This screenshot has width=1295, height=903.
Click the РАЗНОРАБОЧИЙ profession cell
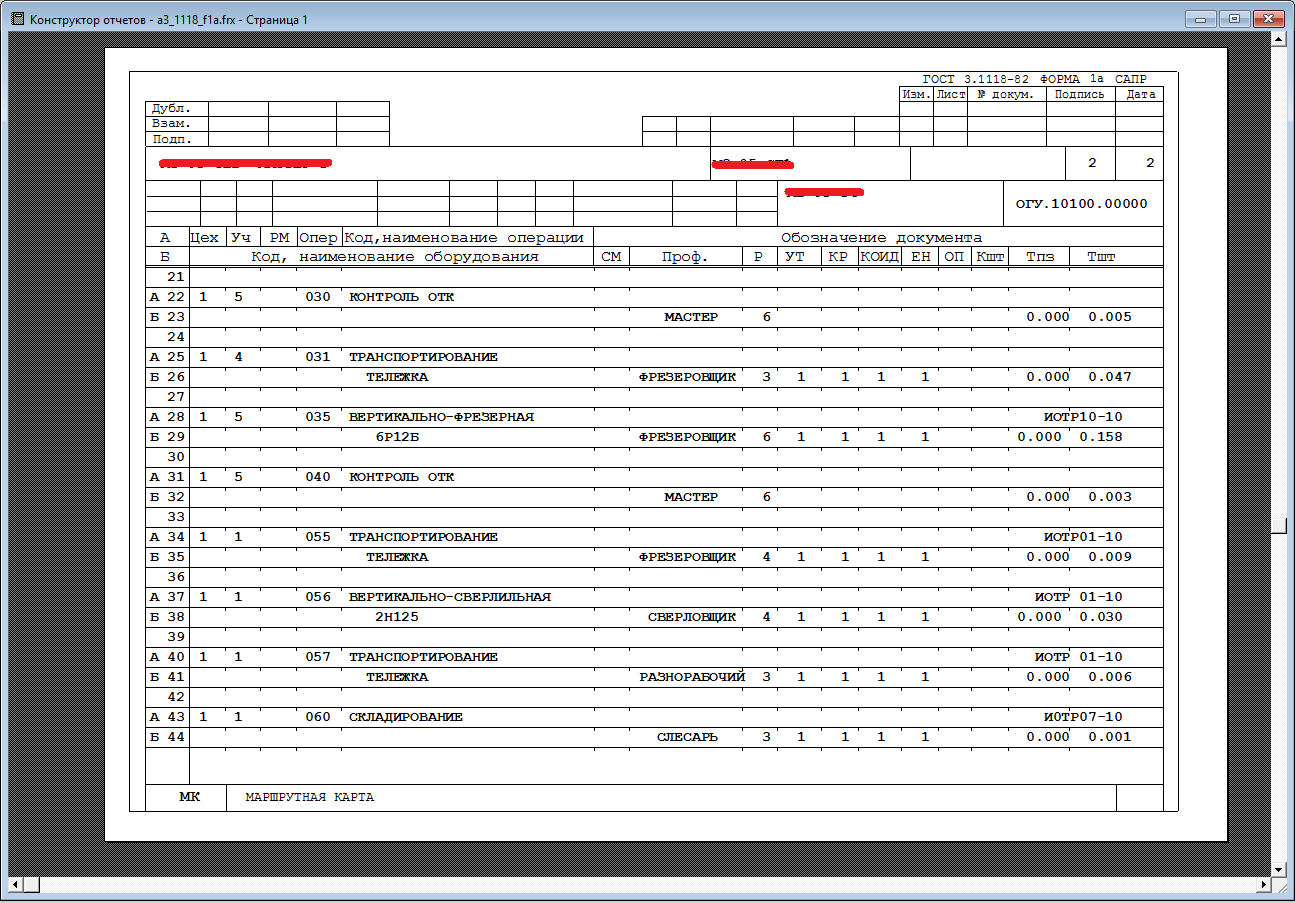pyautogui.click(x=692, y=677)
